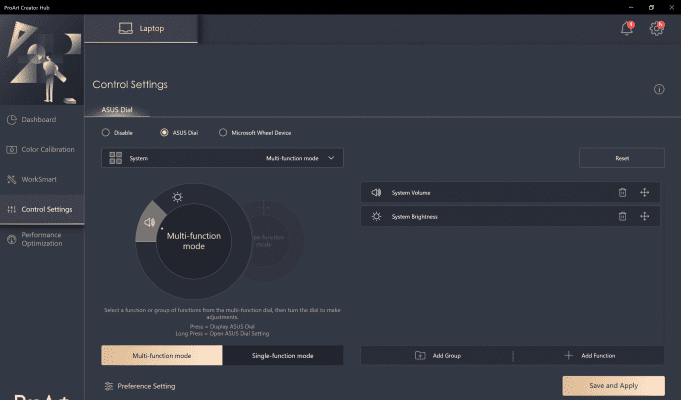Click the System Volume speaker icon
Screen dimensions: 681x400
pyautogui.click(x=376, y=192)
